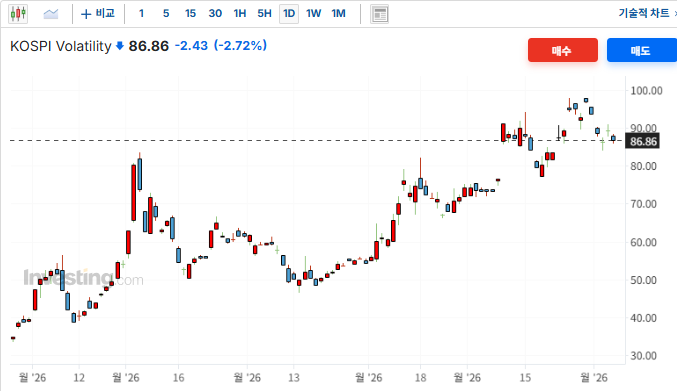
Task: Click the change value -2.43
Action: point(191,45)
